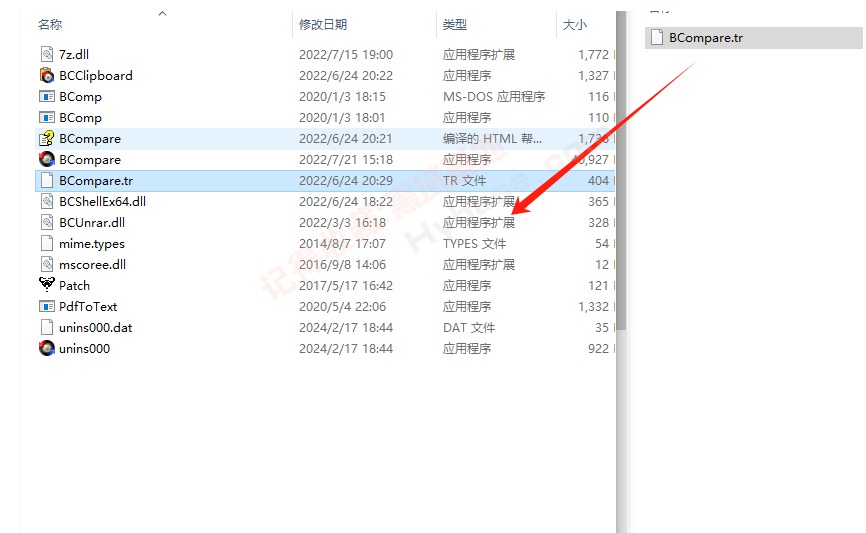Click type cell TYPES 文件
This screenshot has width=866, height=533.
click(474, 243)
